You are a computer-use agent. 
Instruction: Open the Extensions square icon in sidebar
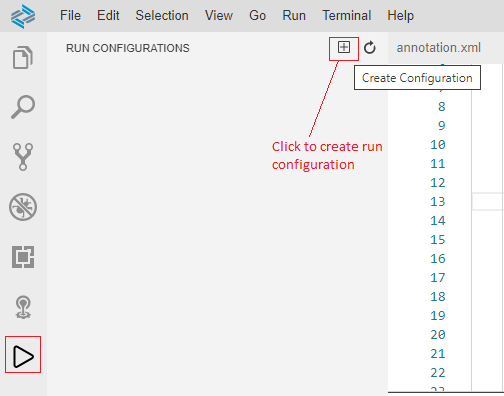pos(23,257)
